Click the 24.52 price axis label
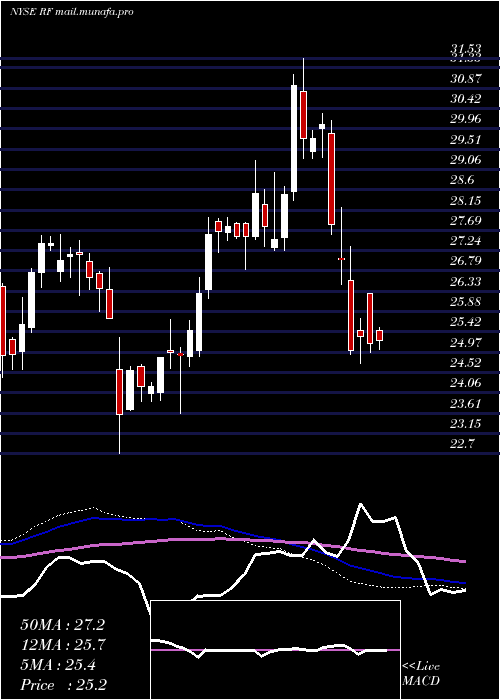 pyautogui.click(x=466, y=362)
